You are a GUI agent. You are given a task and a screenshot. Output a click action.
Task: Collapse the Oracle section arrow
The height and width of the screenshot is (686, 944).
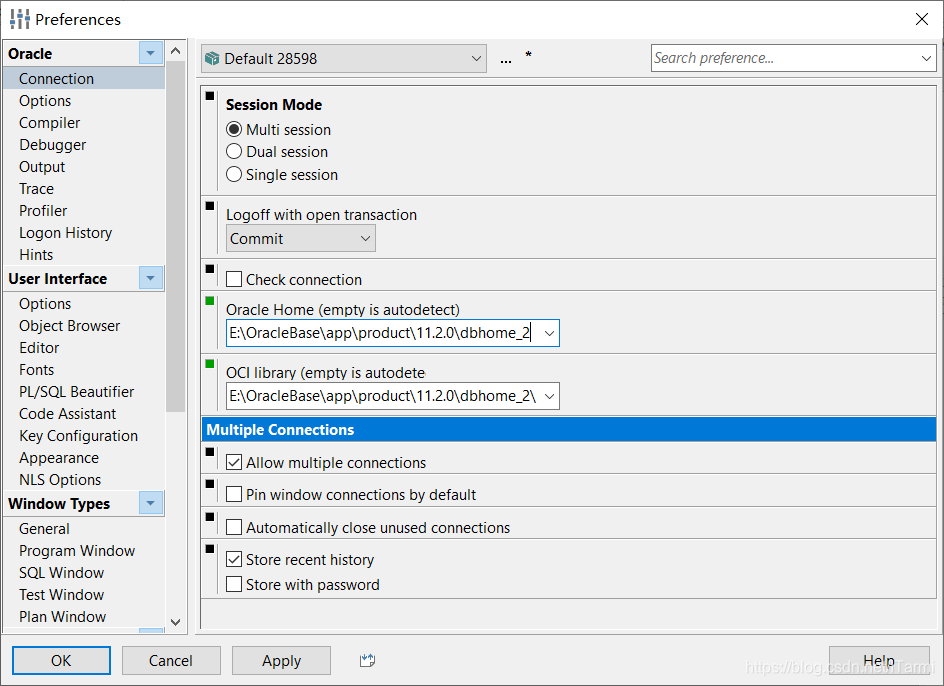pyautogui.click(x=151, y=53)
